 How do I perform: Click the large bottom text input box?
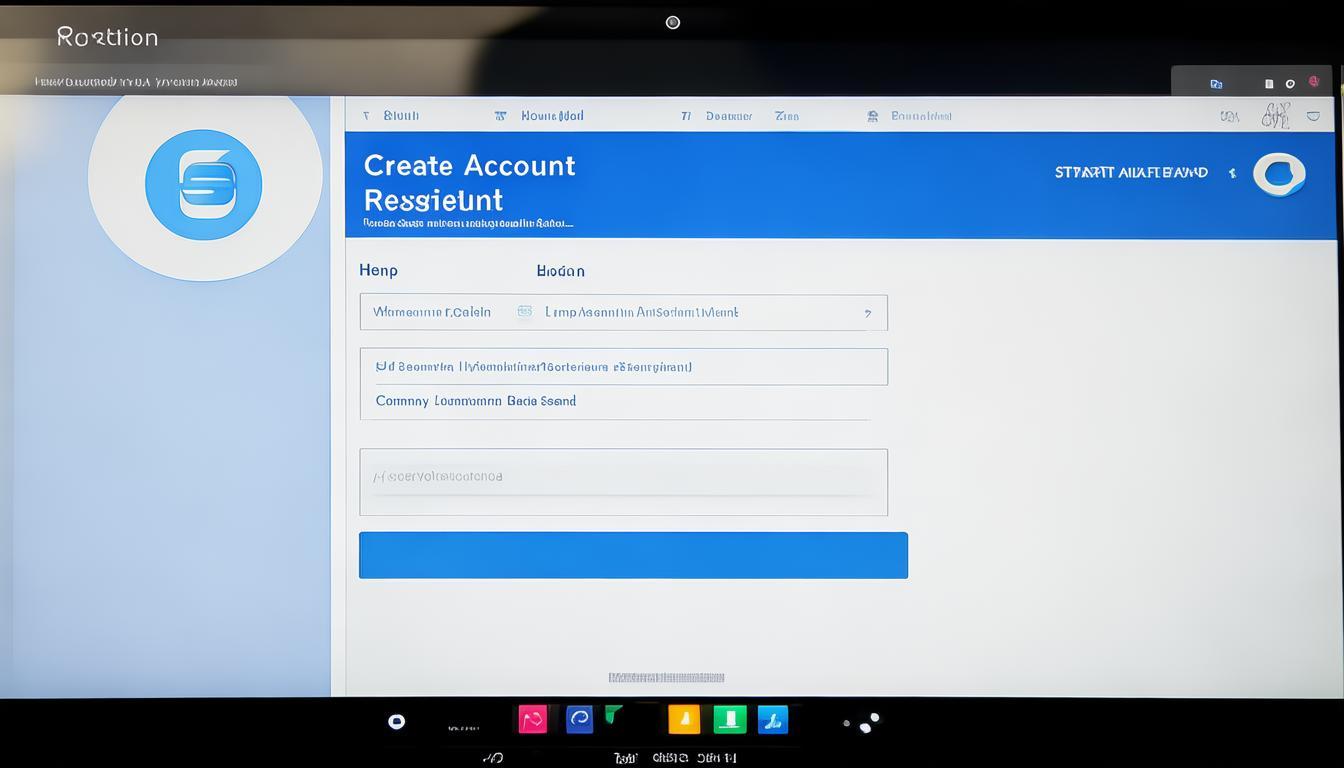623,482
